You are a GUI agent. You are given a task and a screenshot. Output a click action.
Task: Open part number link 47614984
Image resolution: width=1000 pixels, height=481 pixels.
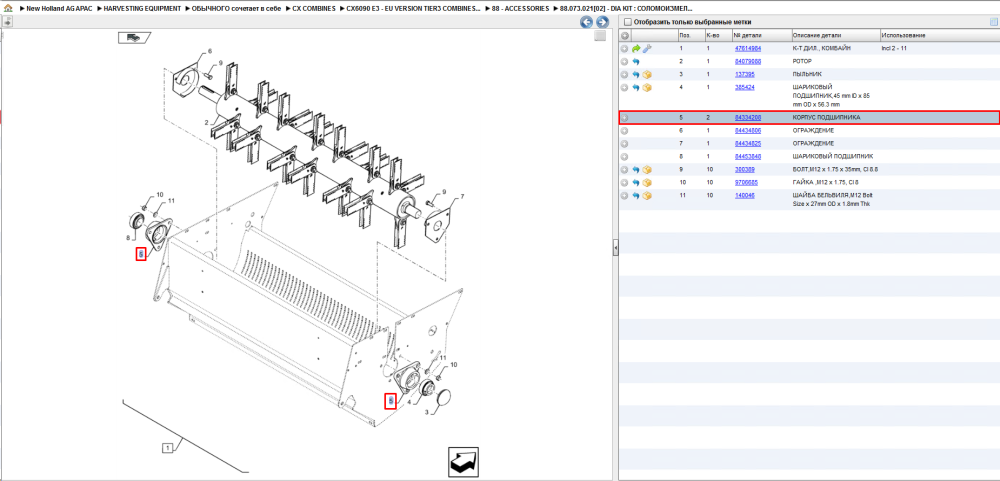point(747,48)
